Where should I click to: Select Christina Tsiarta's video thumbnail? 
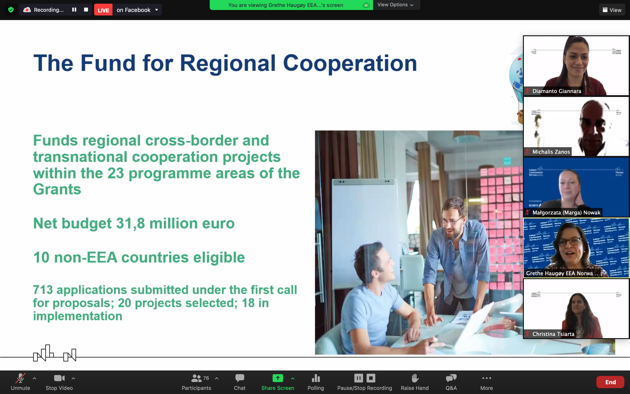(576, 308)
